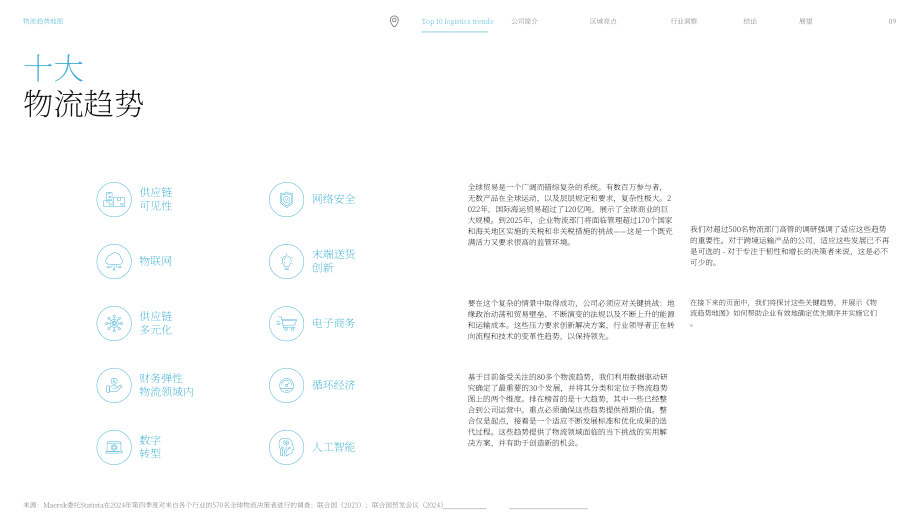Click the paragraph starting 全球贸易是一个
Viewport: 920px width, 518px height.
(570, 215)
